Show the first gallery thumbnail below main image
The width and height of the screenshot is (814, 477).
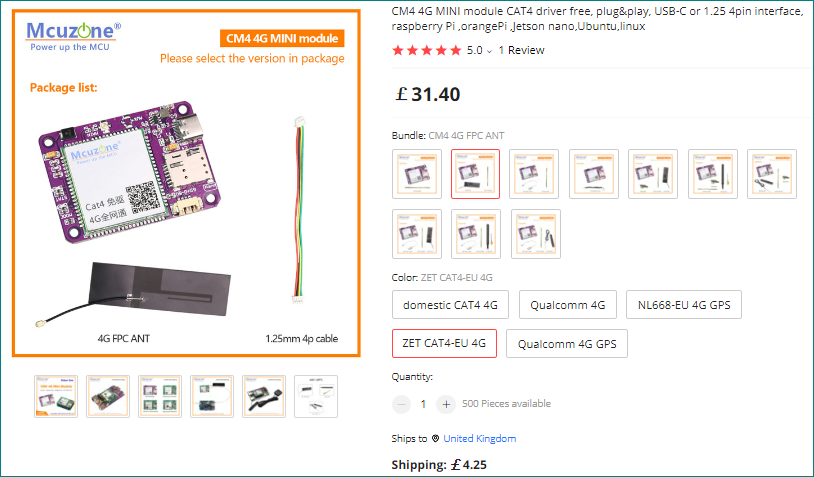point(56,396)
